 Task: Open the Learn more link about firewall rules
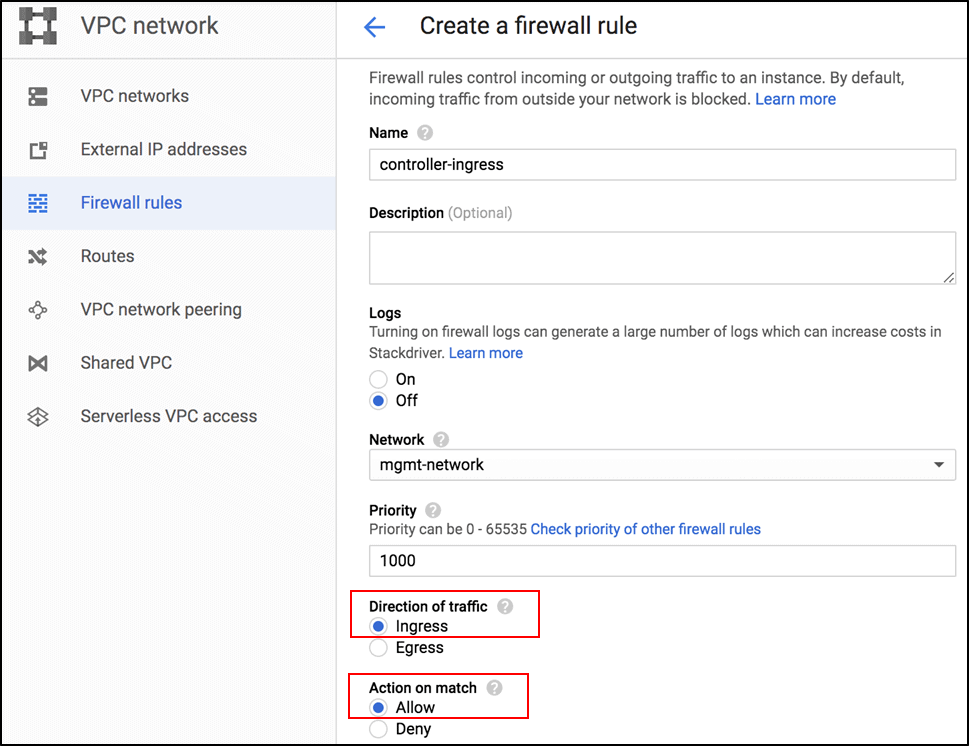pos(795,98)
